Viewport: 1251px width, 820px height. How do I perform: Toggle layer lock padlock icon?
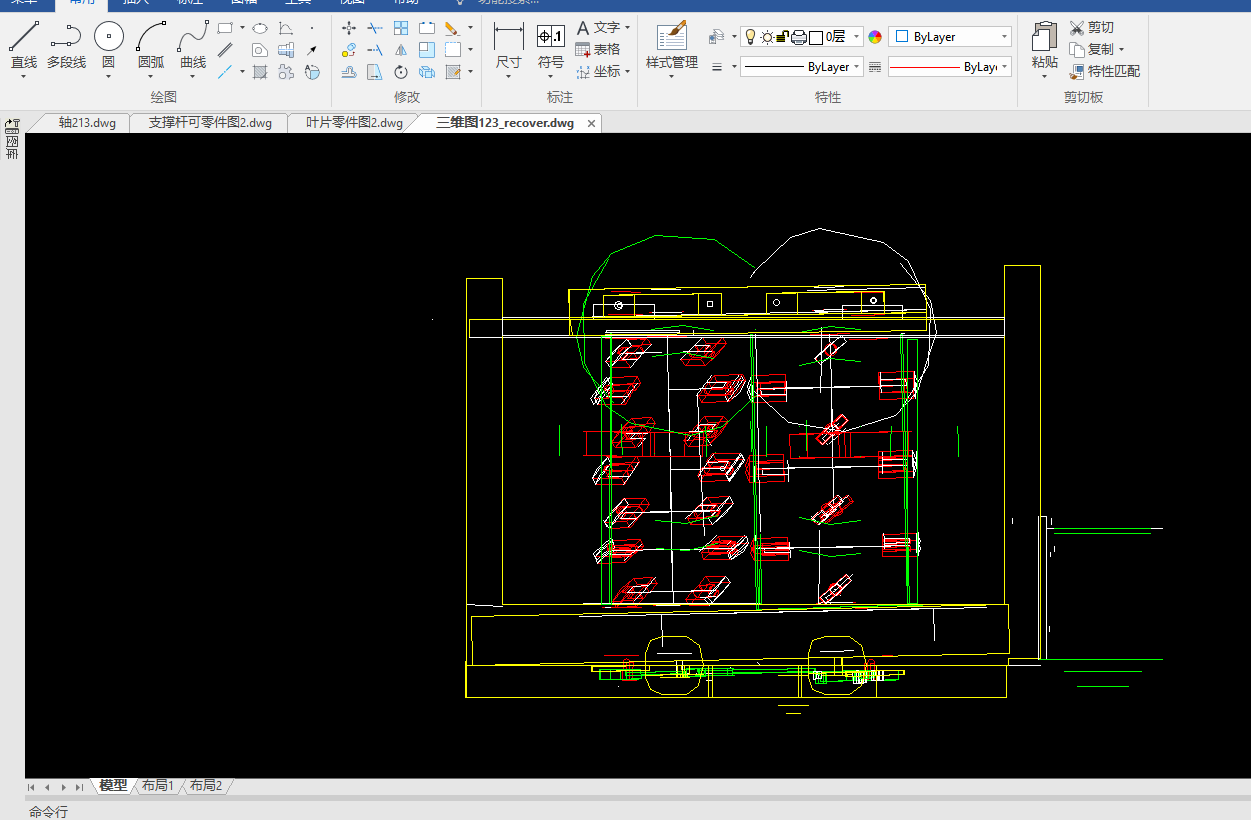click(x=782, y=37)
